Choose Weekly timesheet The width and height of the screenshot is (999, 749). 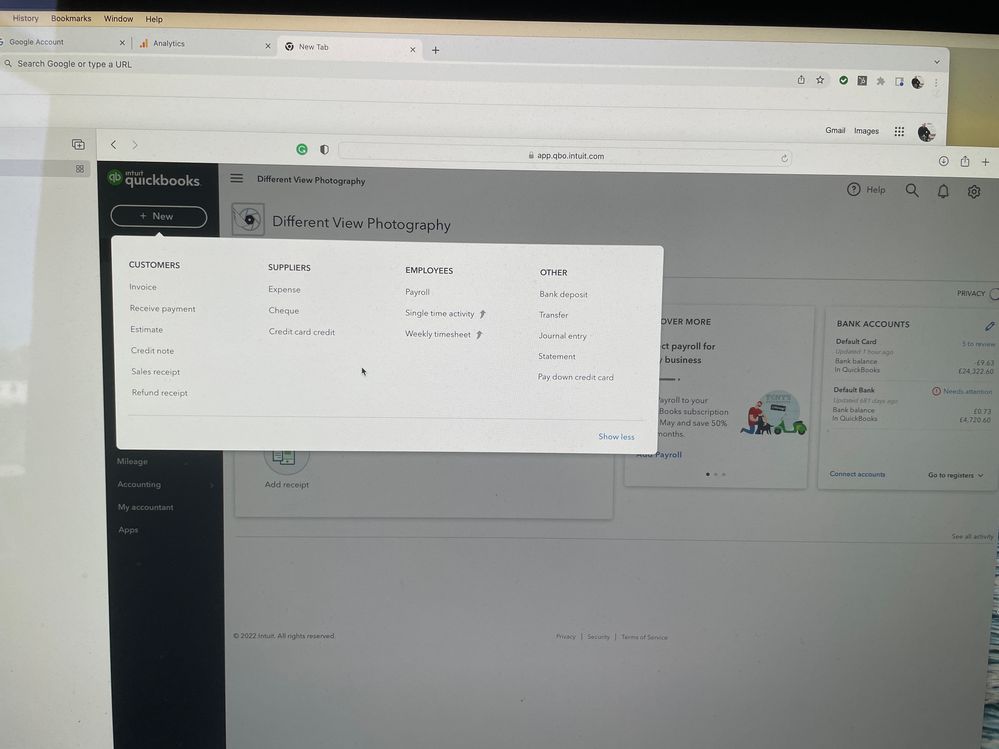(x=438, y=334)
